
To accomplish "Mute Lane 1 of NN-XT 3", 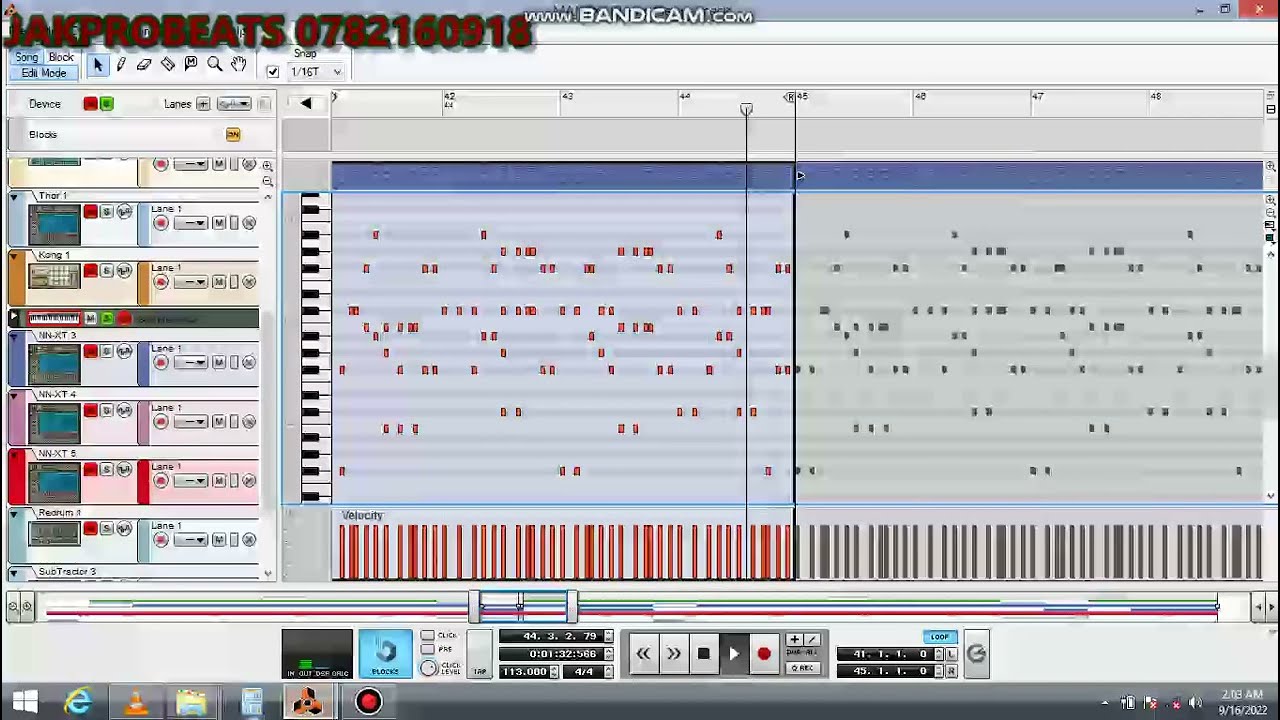I will tap(219, 362).
